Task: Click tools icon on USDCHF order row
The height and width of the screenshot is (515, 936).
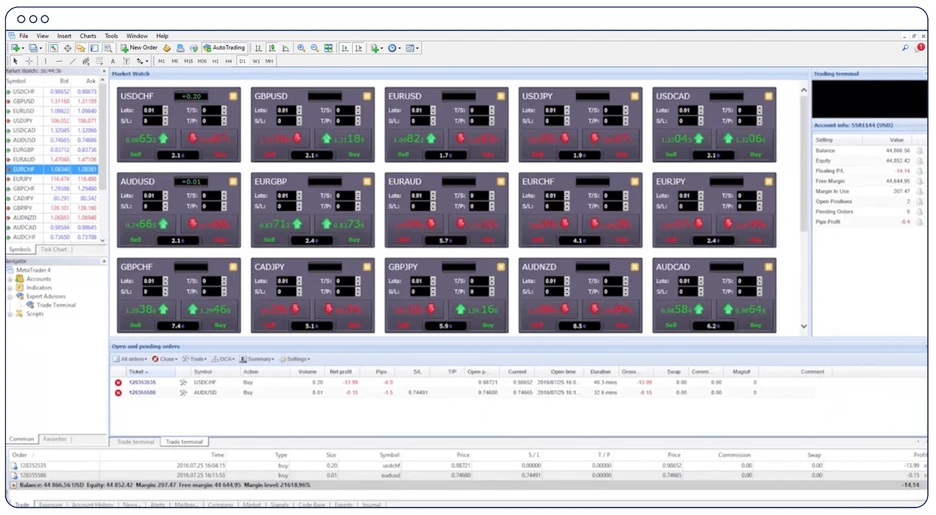Action: click(x=183, y=383)
